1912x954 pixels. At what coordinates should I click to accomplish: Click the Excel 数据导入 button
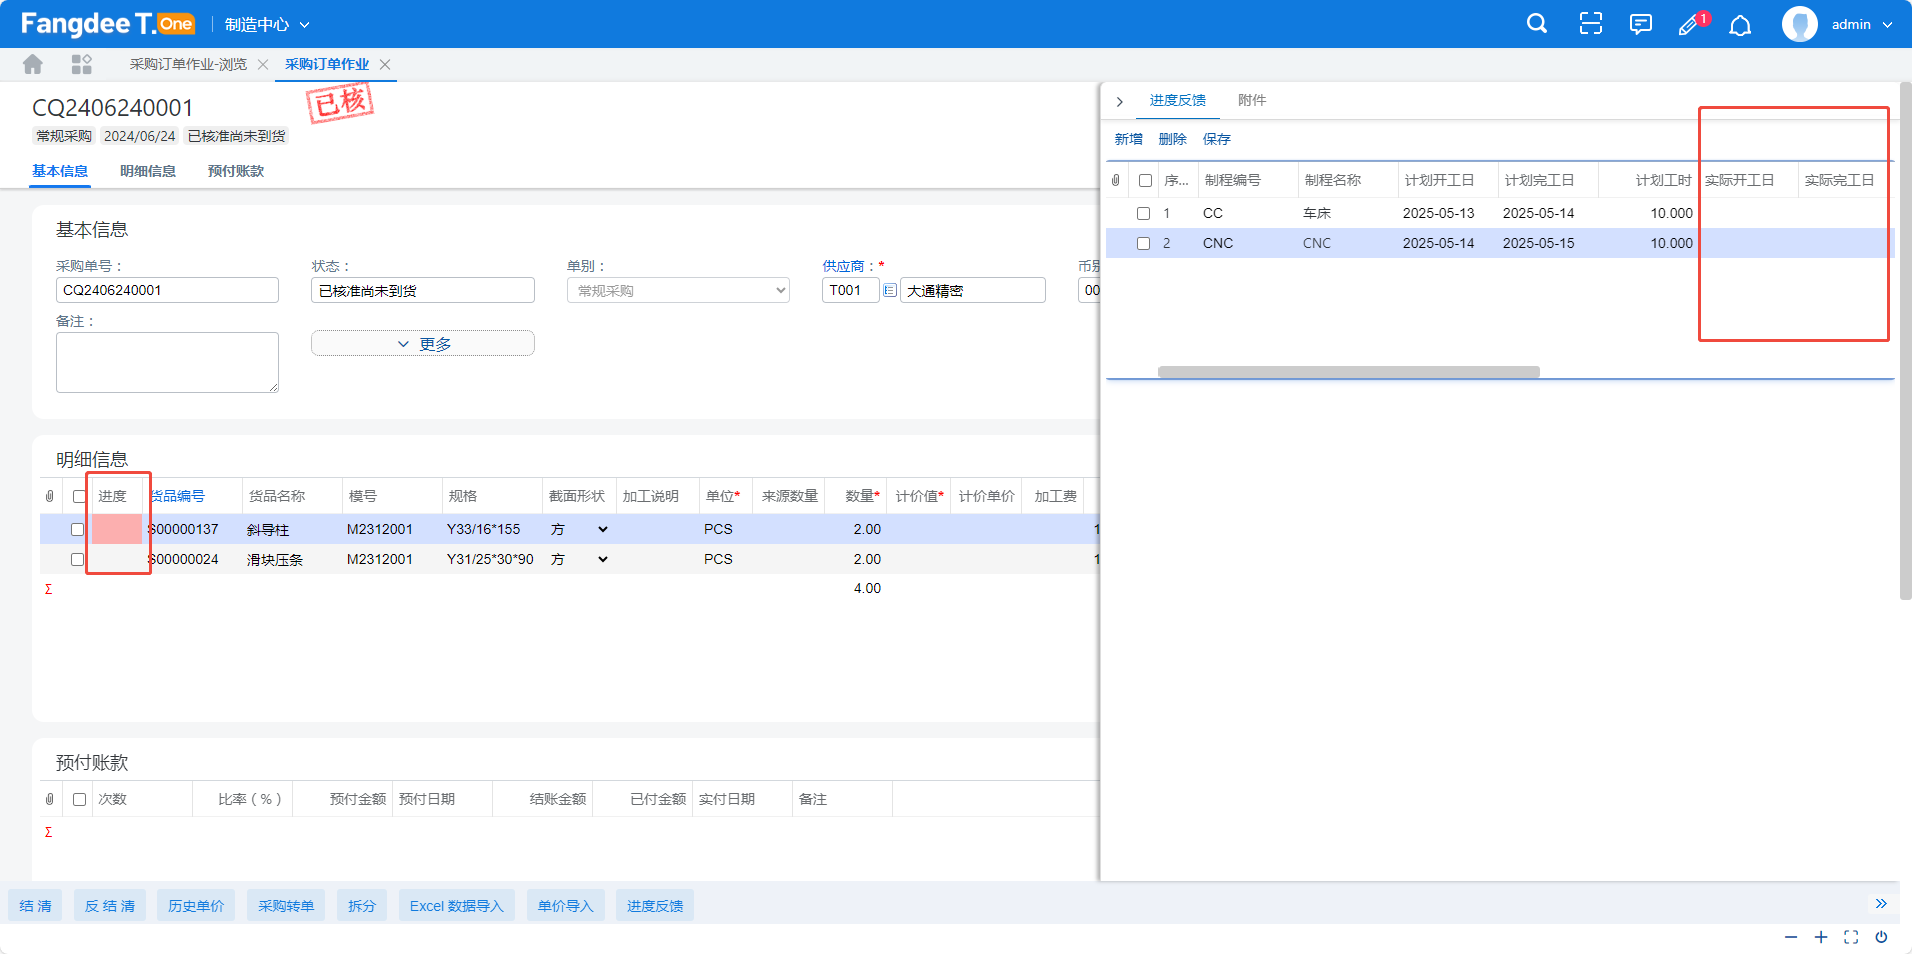(457, 906)
